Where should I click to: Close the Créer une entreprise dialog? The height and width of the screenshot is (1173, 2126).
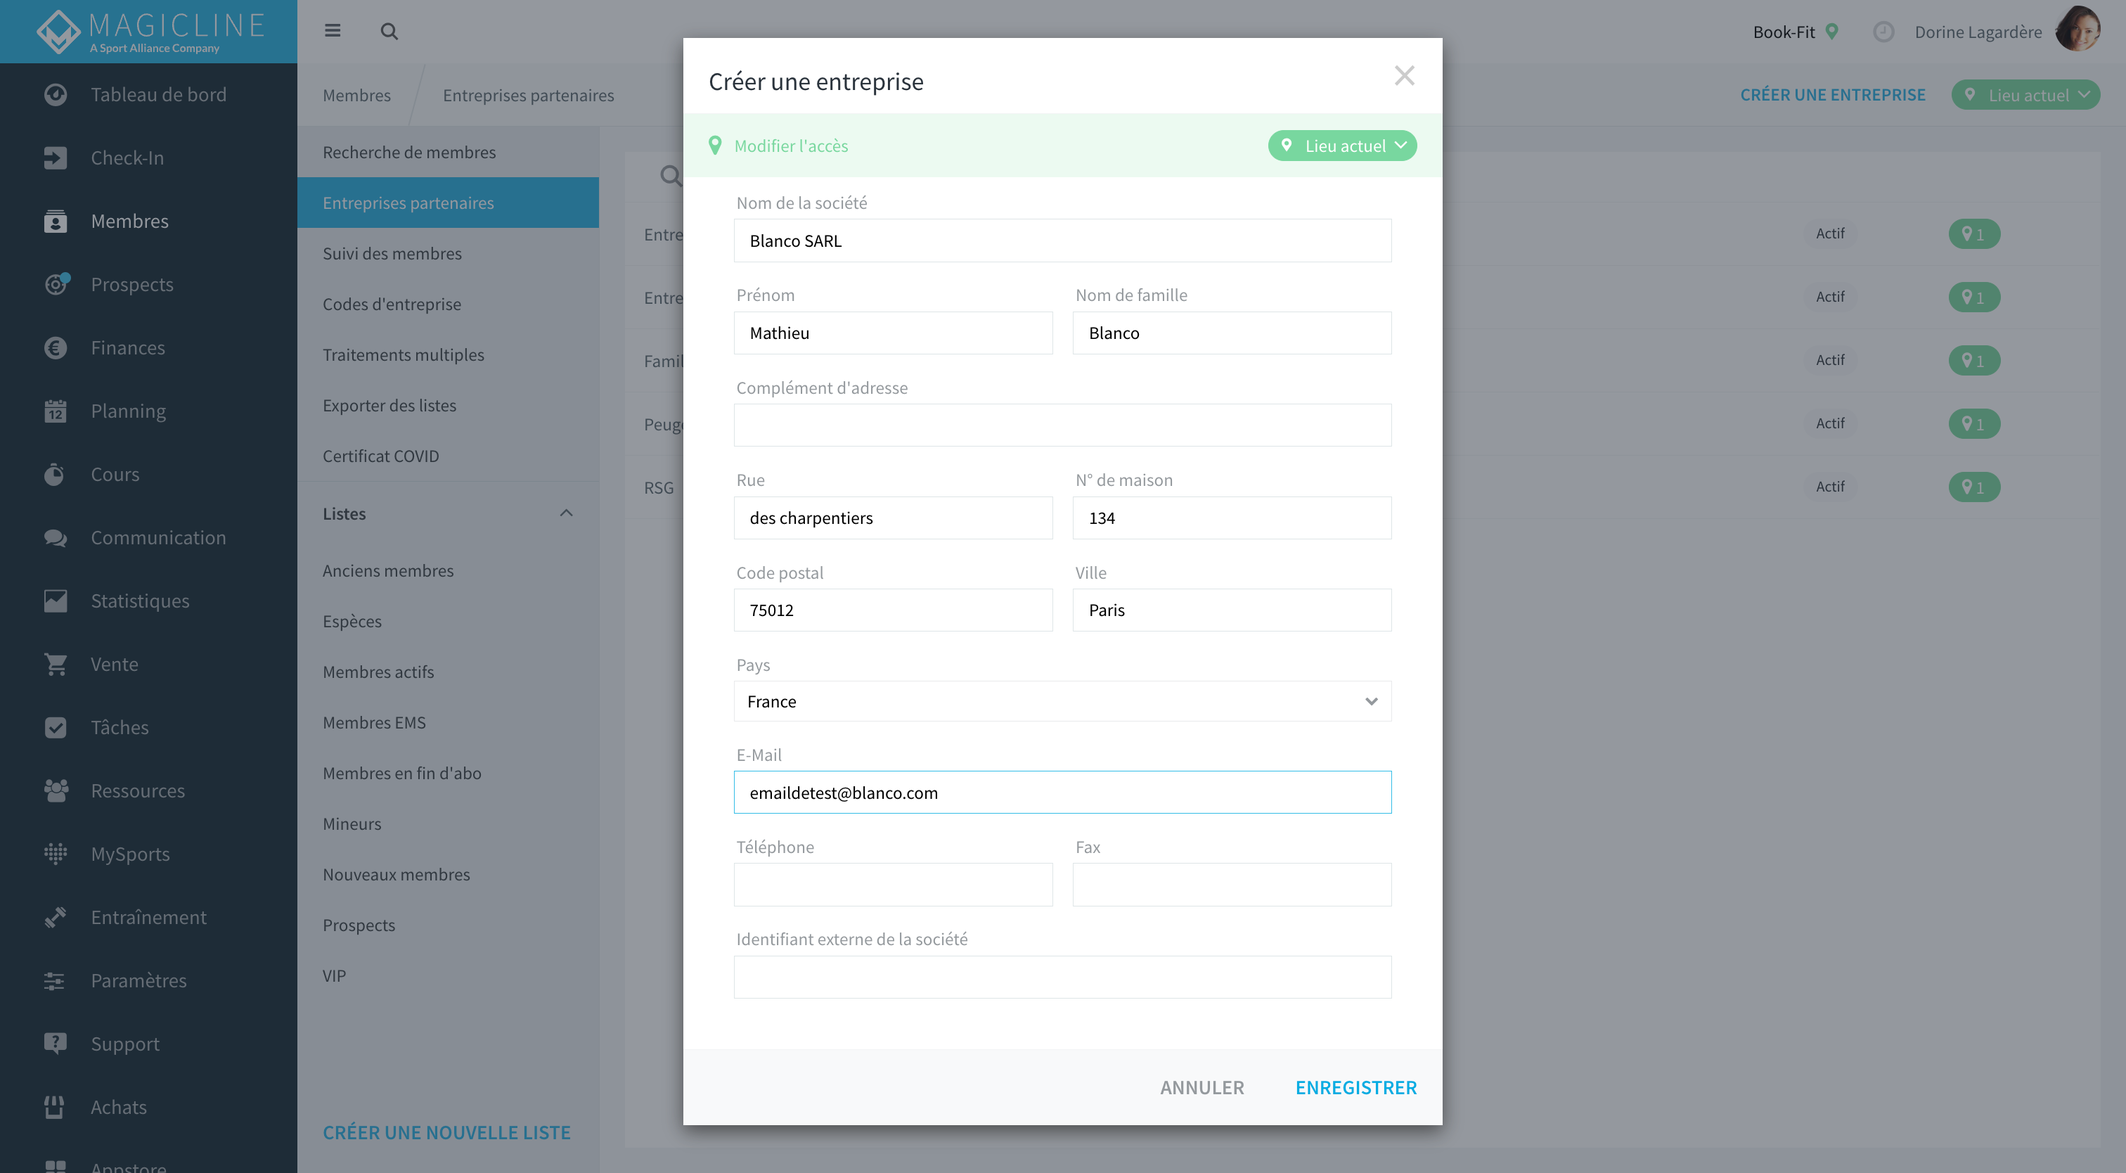tap(1404, 76)
